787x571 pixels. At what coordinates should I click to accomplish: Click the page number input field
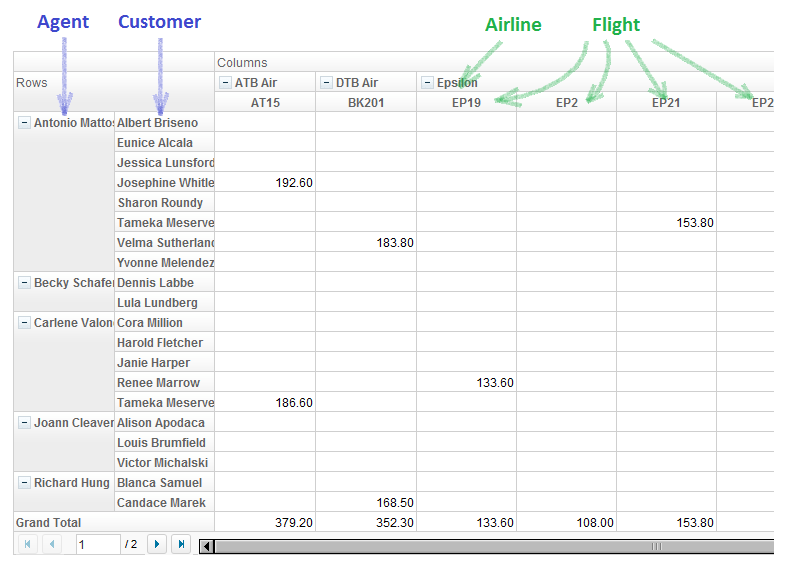click(x=98, y=544)
